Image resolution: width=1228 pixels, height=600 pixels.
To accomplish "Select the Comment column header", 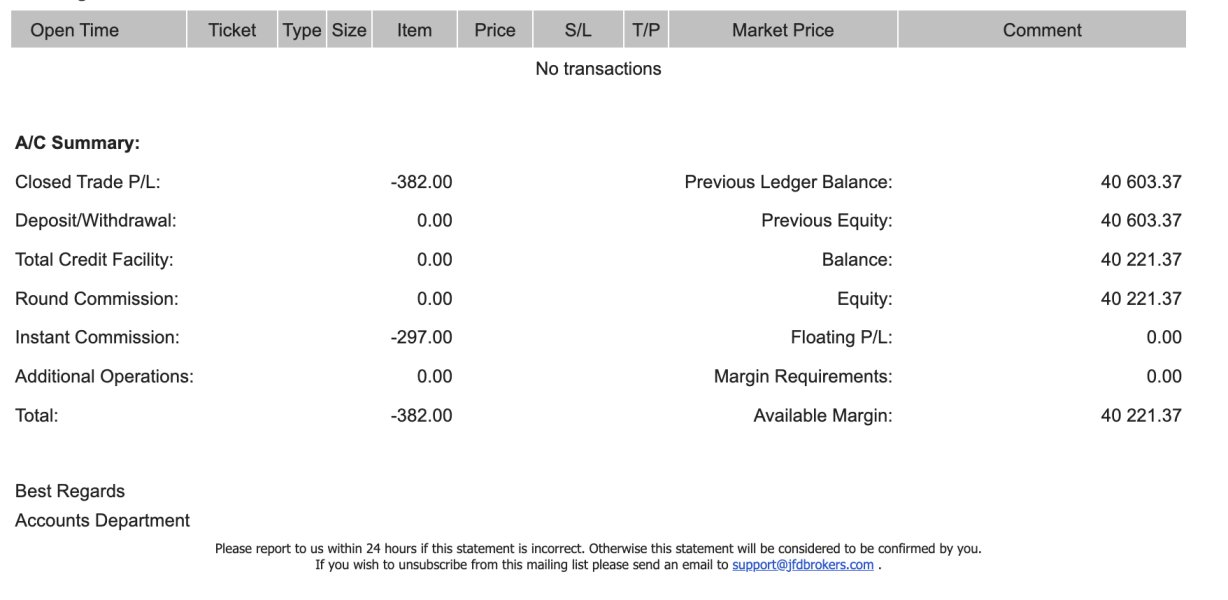I will (x=1042, y=30).
